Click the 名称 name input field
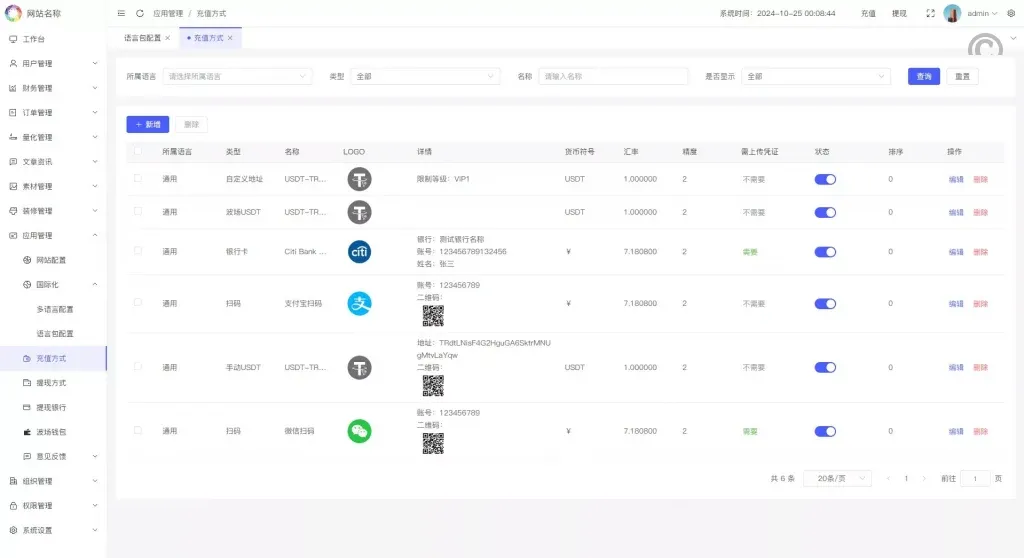This screenshot has height=558, width=1024. click(x=613, y=76)
